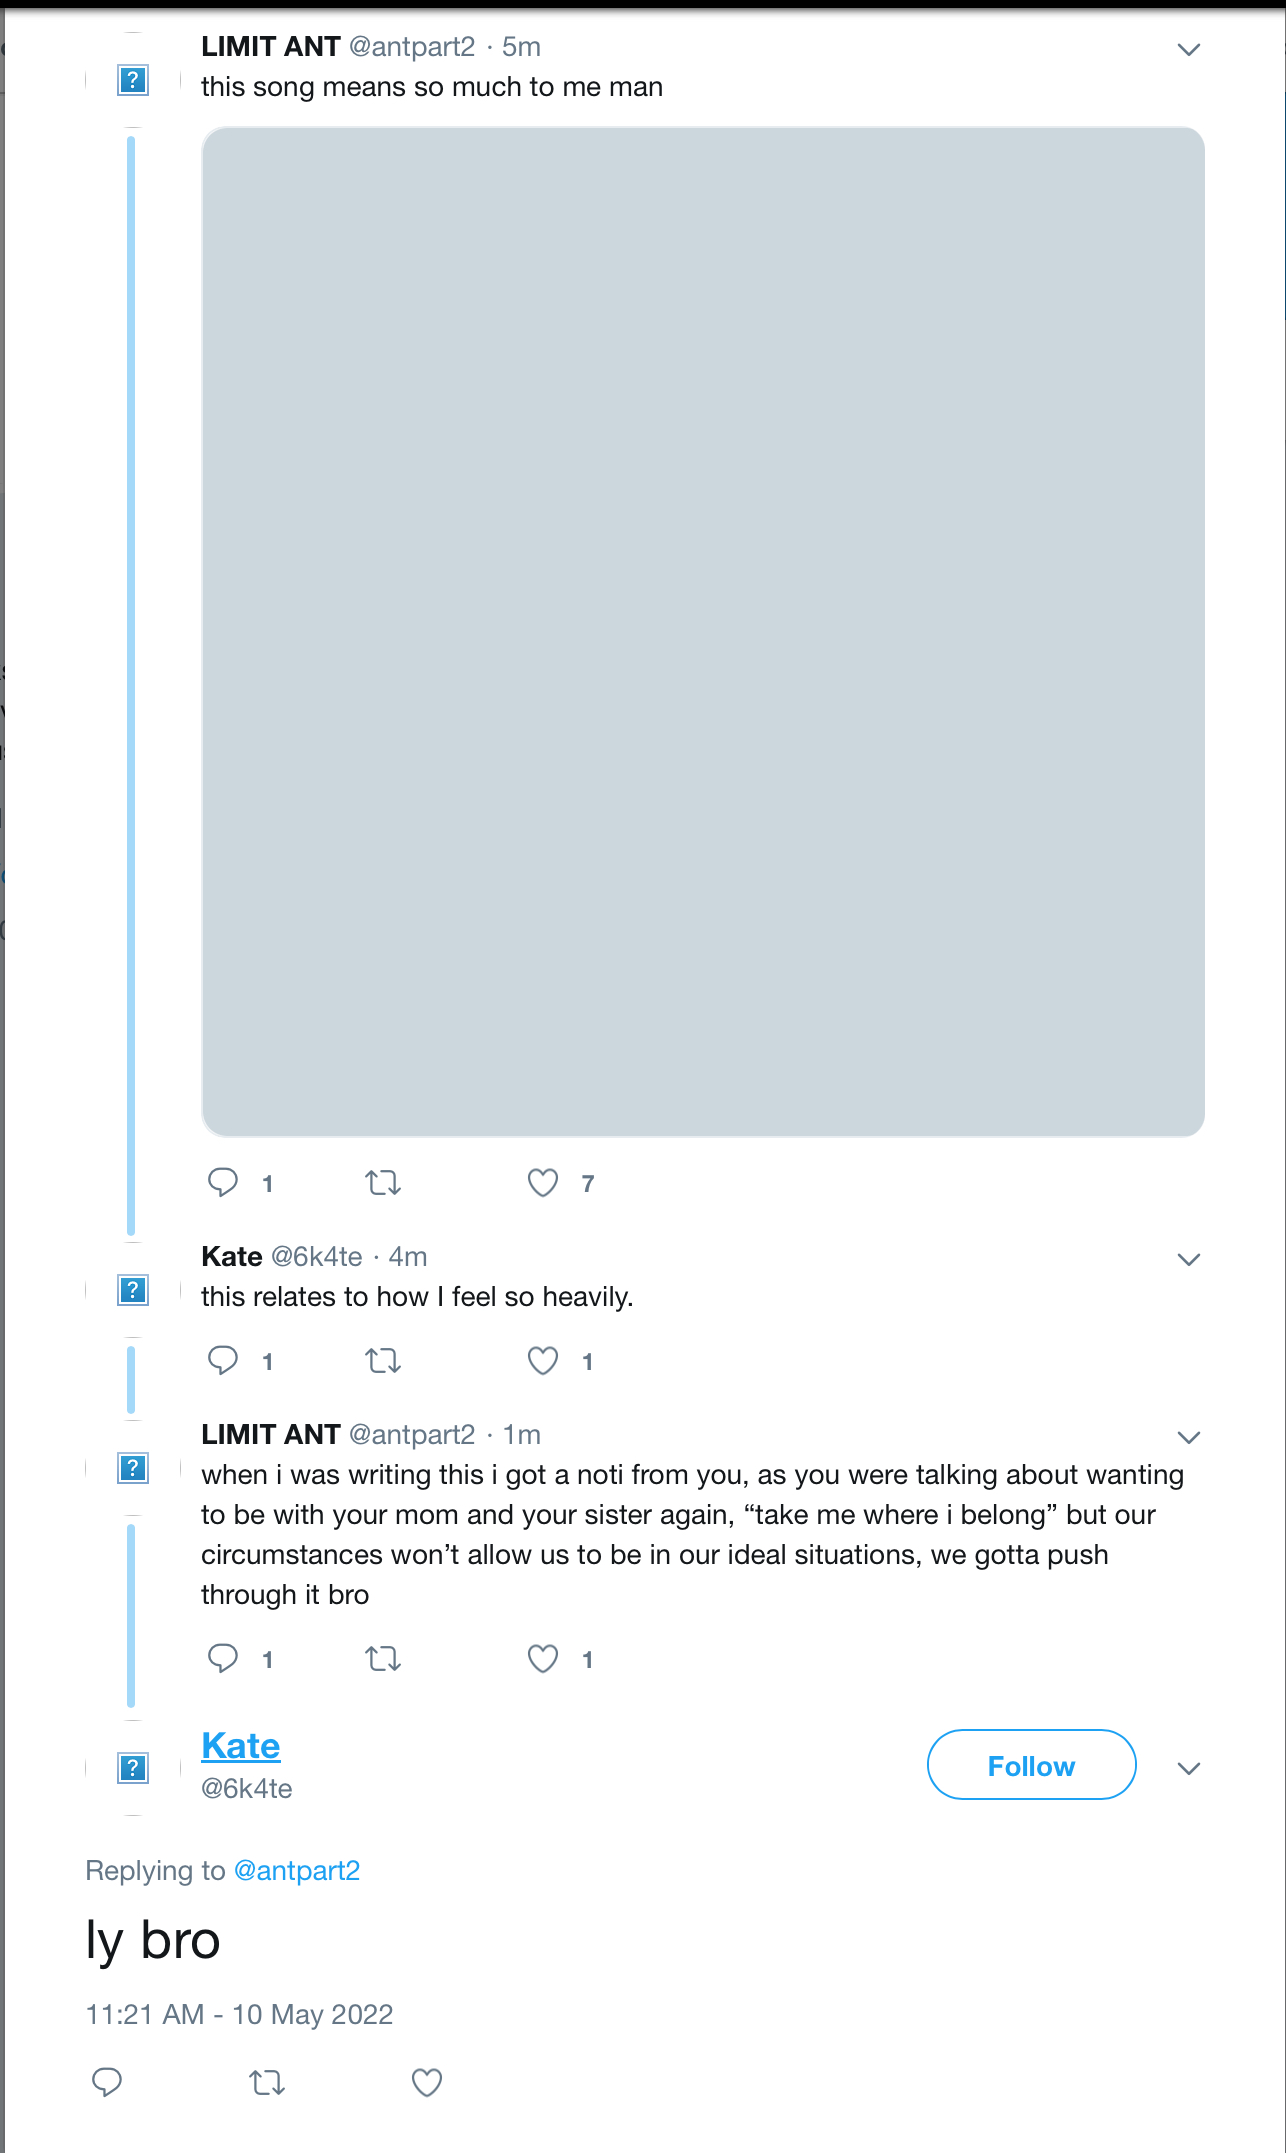Expand chevron menu on LIMIT ANT's 1m tweet

[x=1188, y=1437]
